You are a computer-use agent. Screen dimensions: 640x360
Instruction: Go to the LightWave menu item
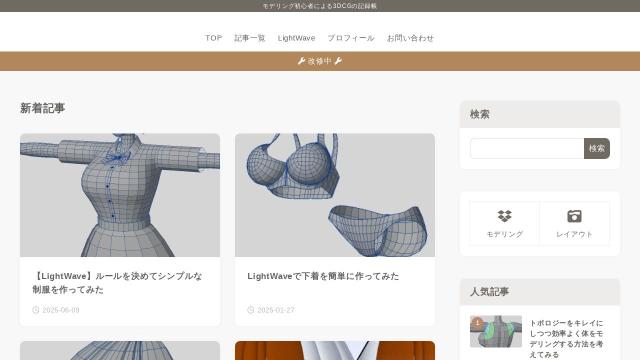click(x=296, y=38)
